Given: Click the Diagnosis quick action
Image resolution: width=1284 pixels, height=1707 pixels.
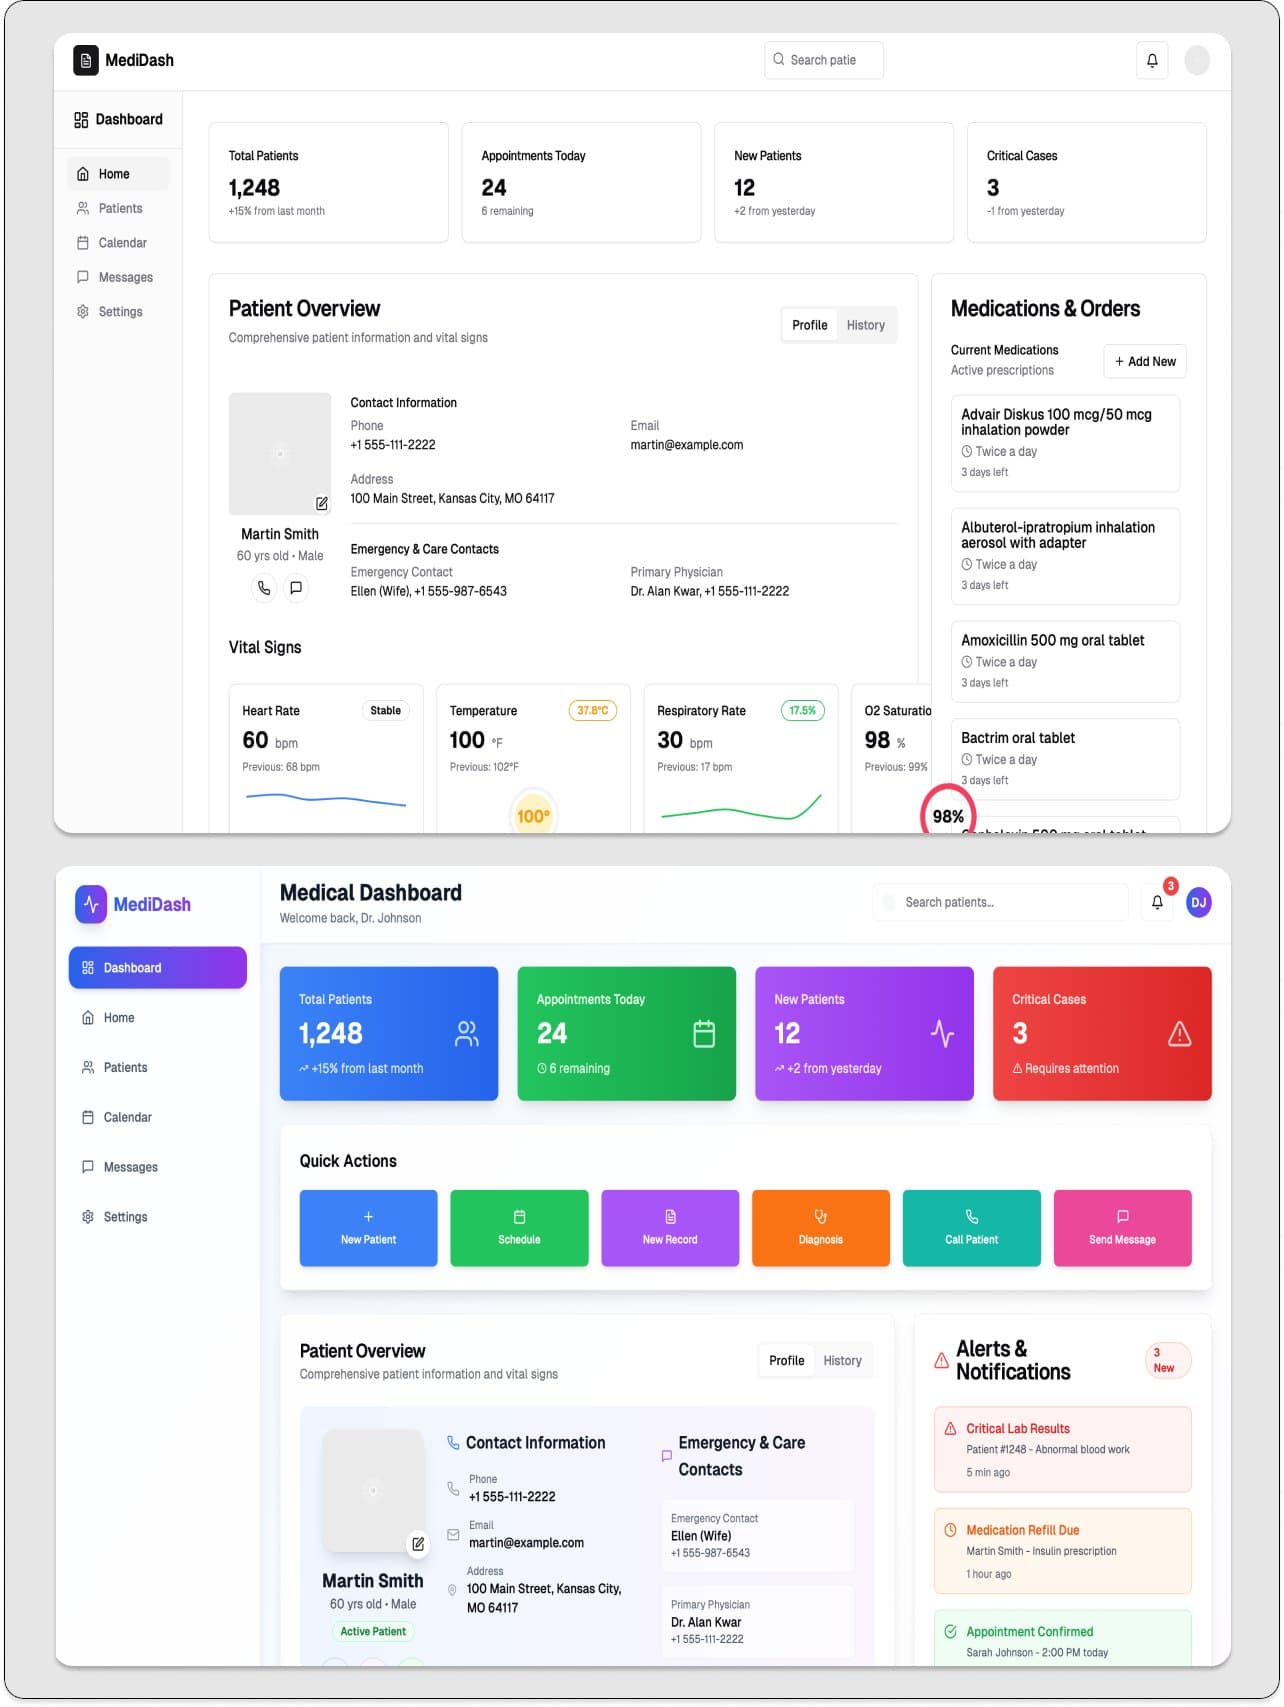Looking at the screenshot, I should tap(821, 1228).
